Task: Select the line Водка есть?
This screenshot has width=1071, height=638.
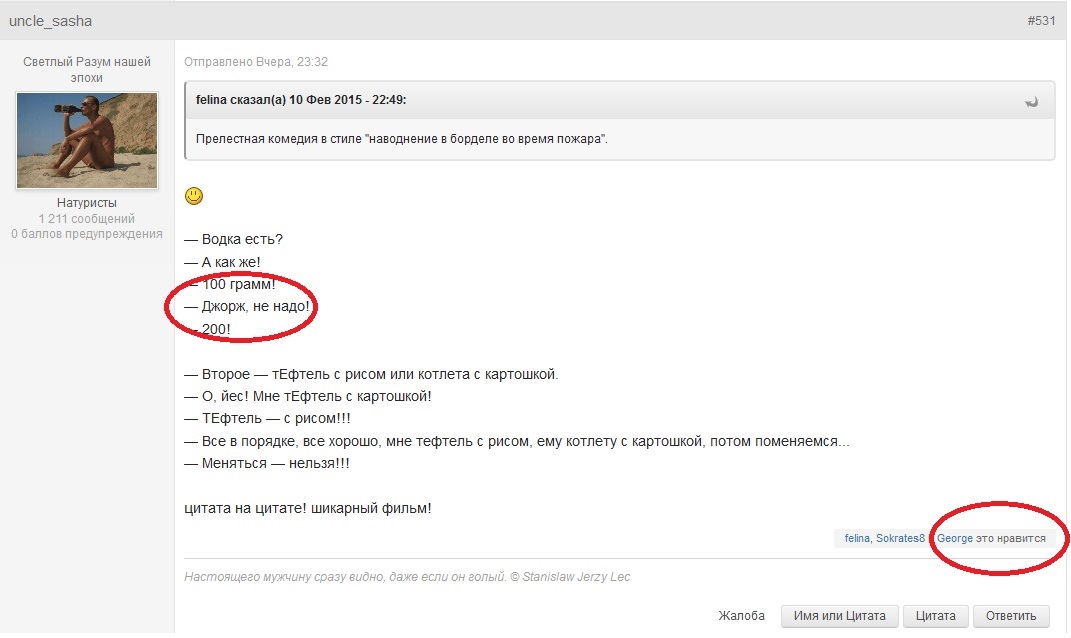Action: click(234, 239)
